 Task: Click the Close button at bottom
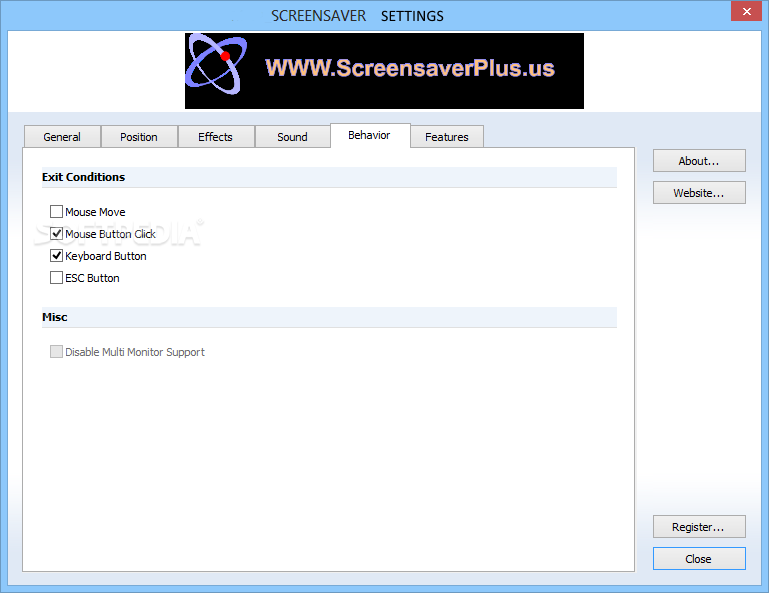pyautogui.click(x=699, y=559)
